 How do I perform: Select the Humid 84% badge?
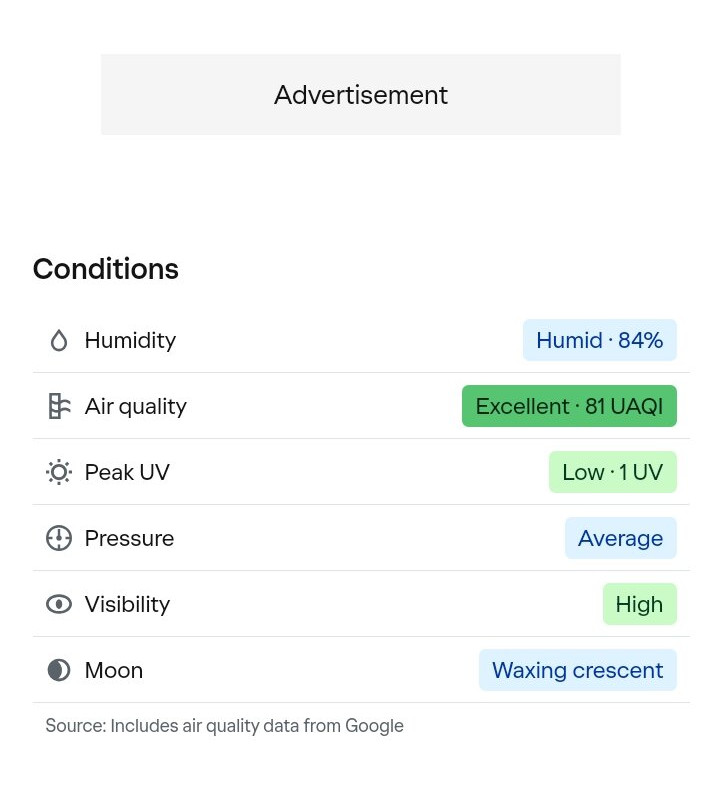[x=599, y=340]
